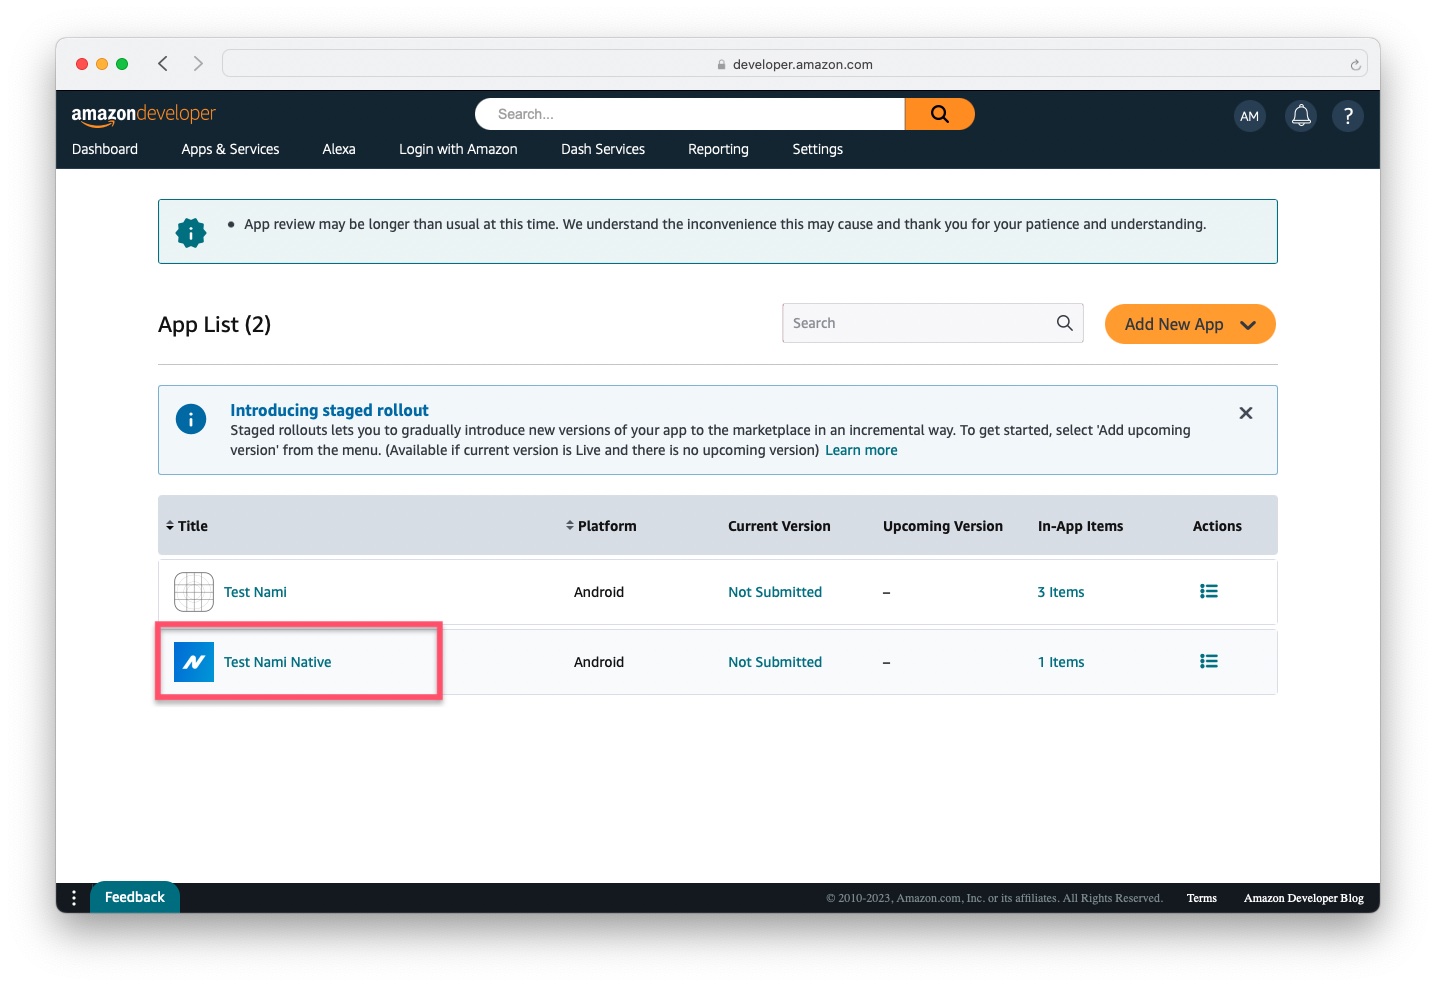Click the blue info icon in staged rollout banner
Screen dimensions: 1436x987
coord(191,419)
